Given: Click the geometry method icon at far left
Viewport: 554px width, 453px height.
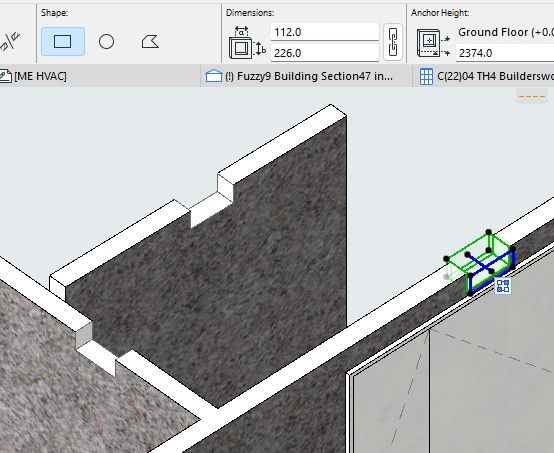Looking at the screenshot, I should pos(10,41).
